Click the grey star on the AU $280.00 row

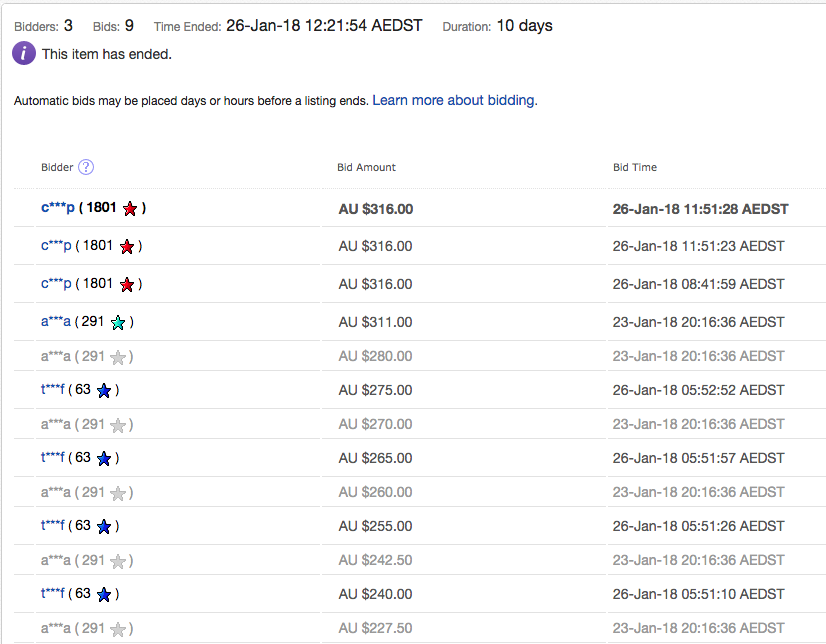point(118,357)
